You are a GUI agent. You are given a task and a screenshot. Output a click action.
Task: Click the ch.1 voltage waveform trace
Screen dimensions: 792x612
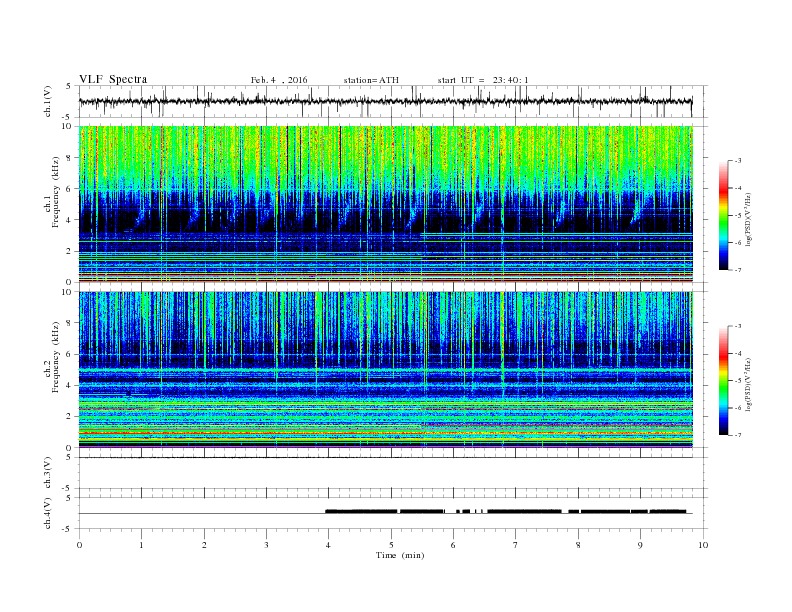(385, 101)
